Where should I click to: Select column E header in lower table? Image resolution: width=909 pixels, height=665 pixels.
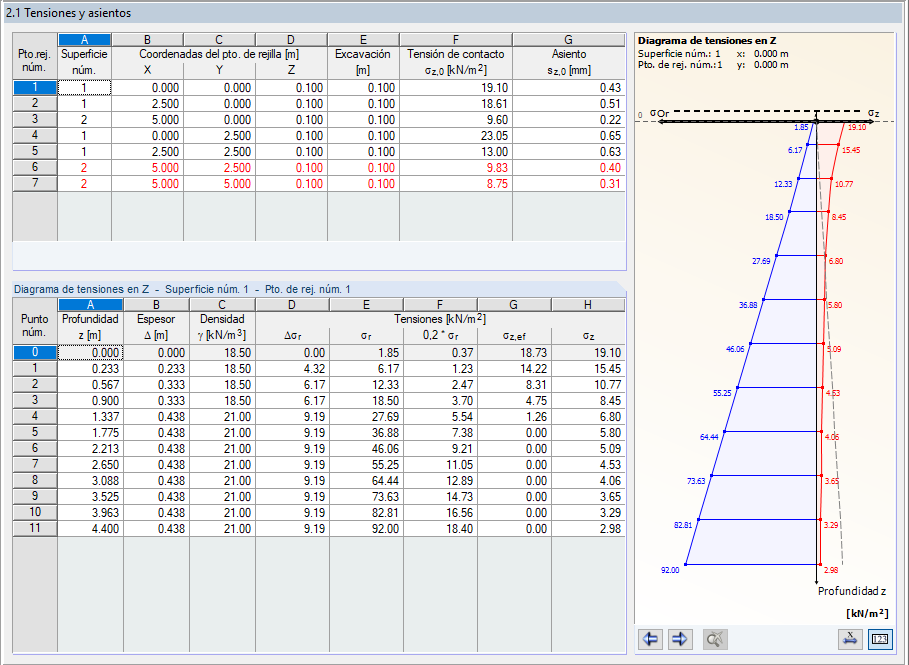(x=366, y=304)
